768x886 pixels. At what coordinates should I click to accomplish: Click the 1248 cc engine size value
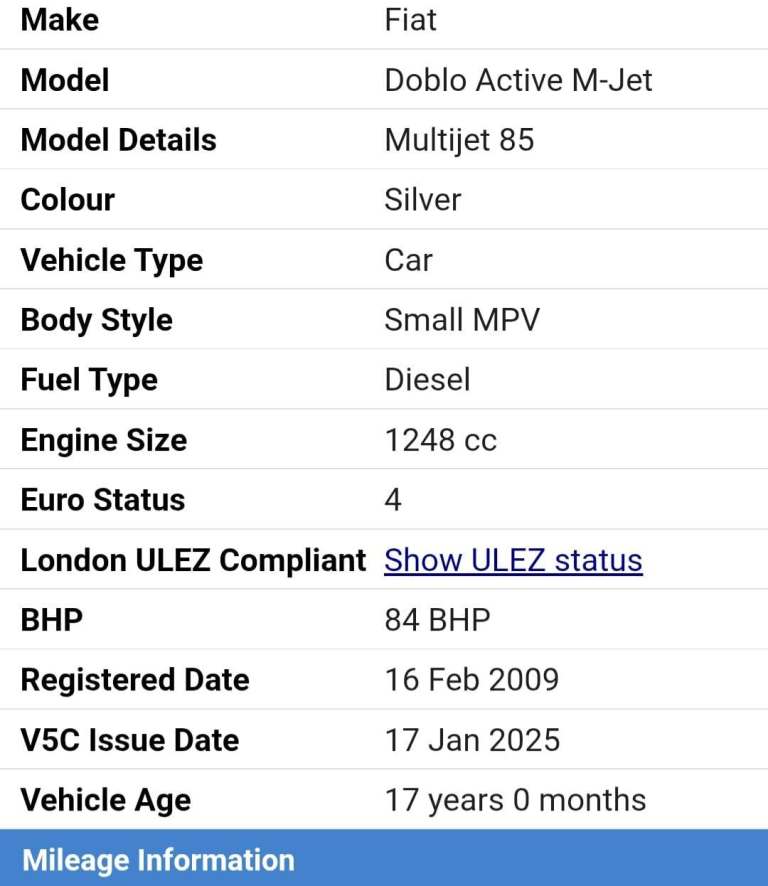click(440, 440)
